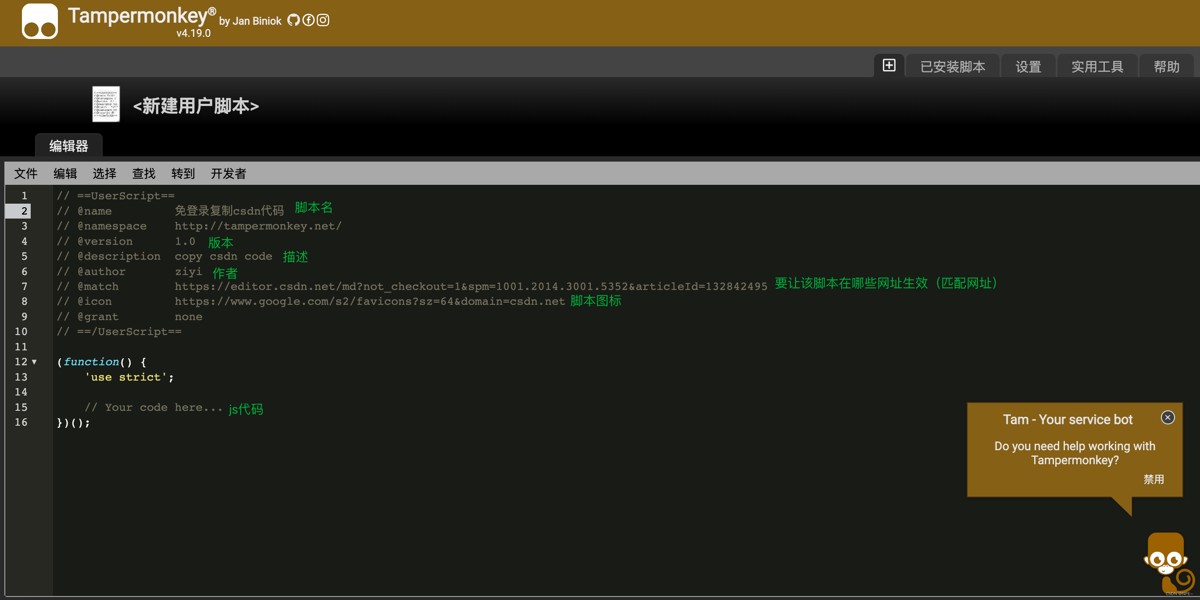Open the 设置 tab
The width and height of the screenshot is (1200, 600).
1028,66
